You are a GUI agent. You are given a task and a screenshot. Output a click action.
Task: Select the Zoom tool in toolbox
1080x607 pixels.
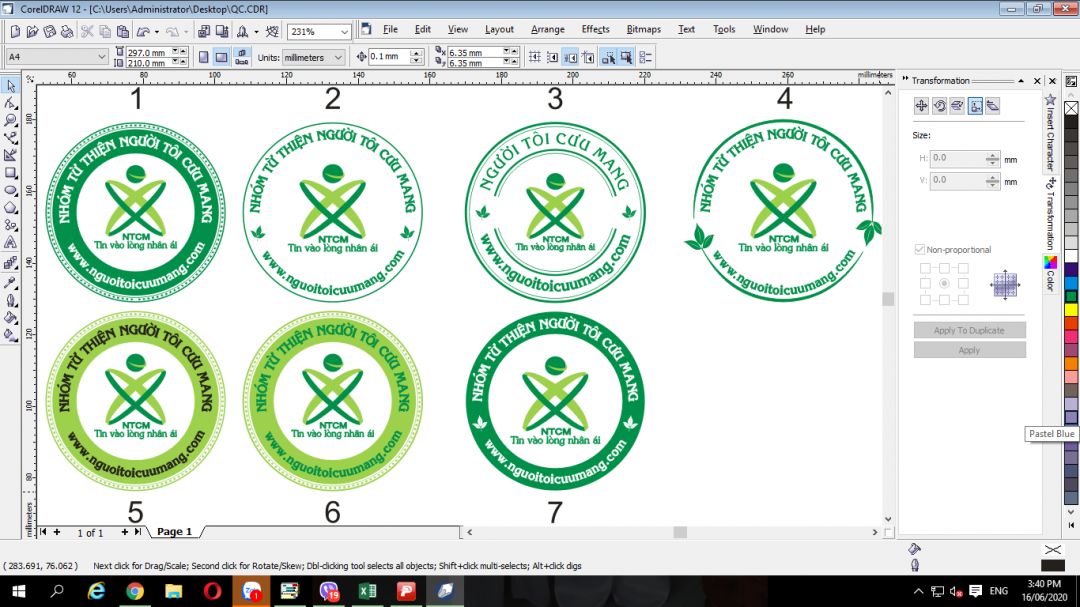coord(10,119)
